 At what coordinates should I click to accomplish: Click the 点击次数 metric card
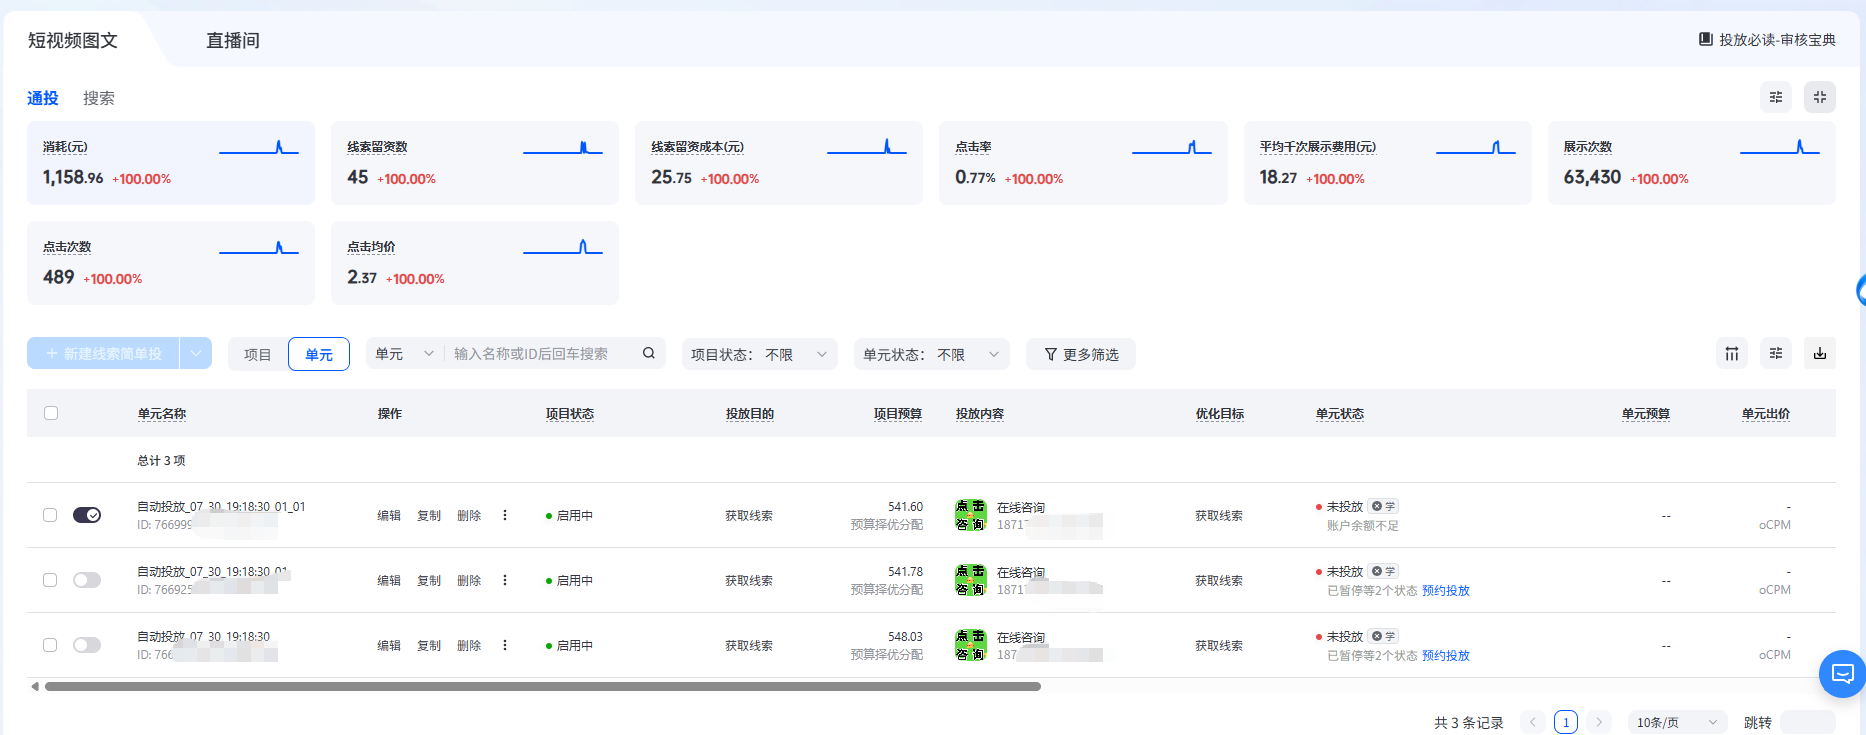tap(171, 263)
